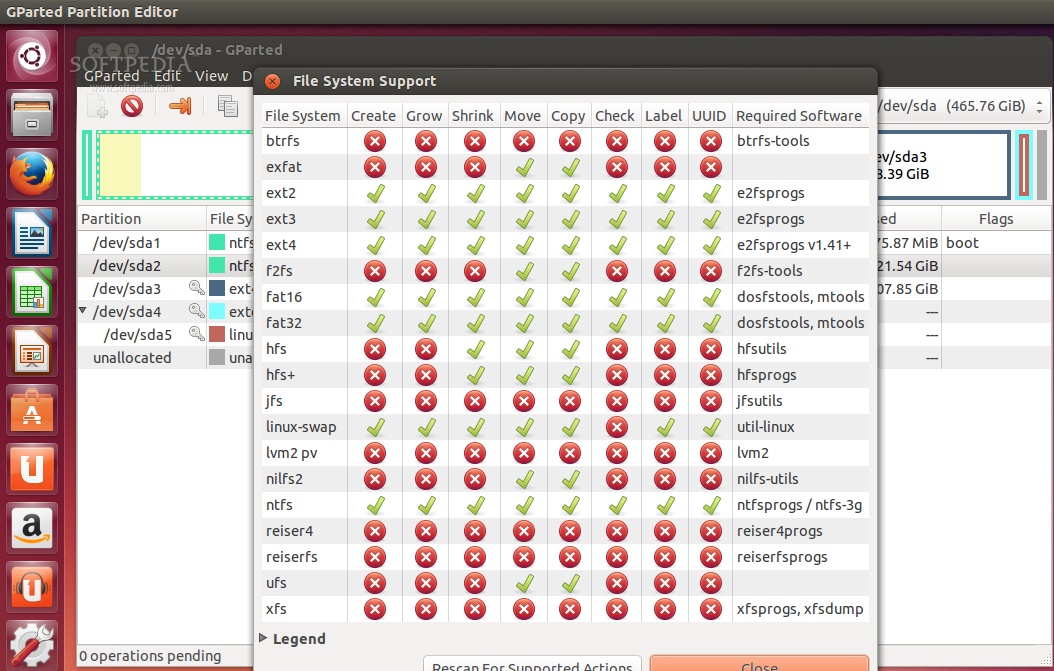Click the New partition toolbar icon

click(x=98, y=106)
